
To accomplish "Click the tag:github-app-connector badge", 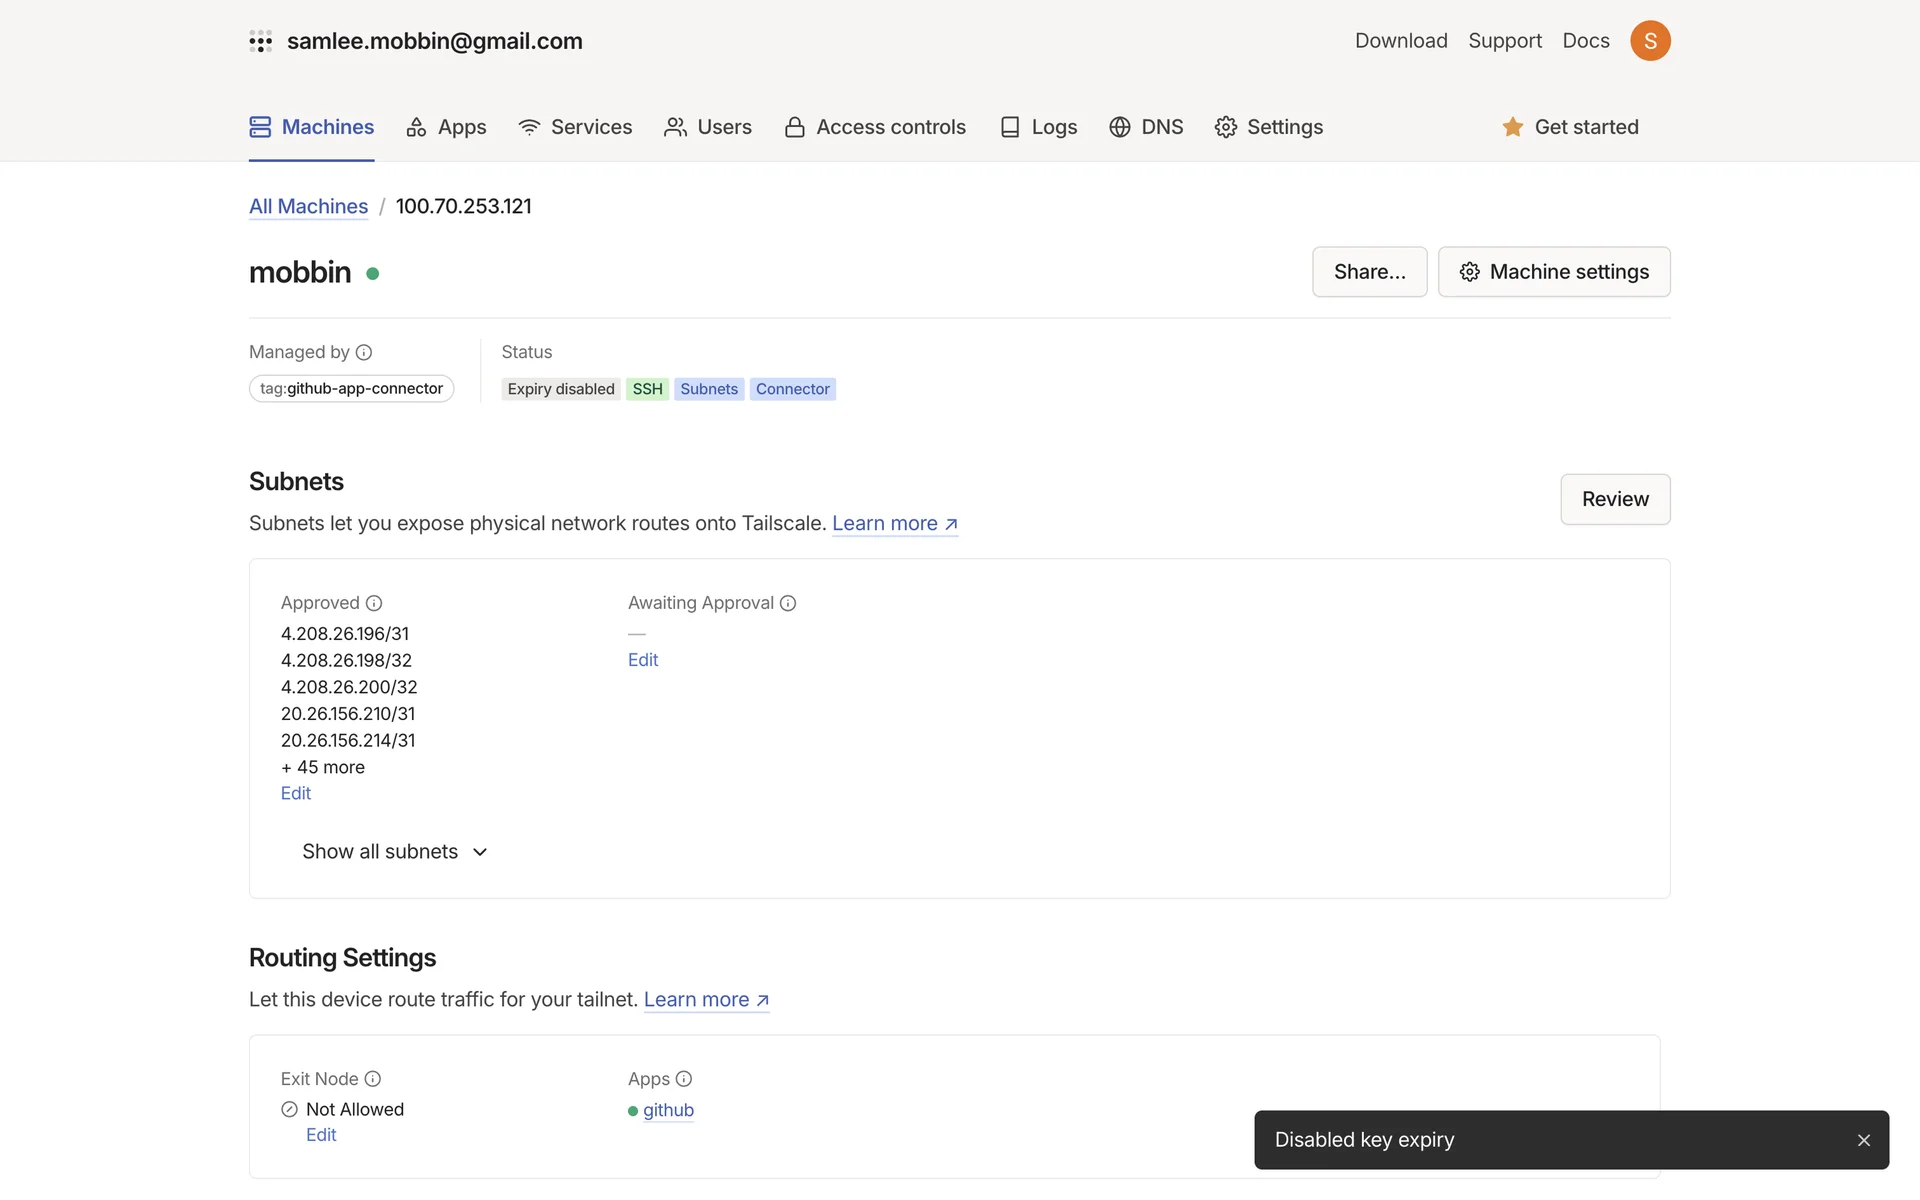I will (x=351, y=389).
